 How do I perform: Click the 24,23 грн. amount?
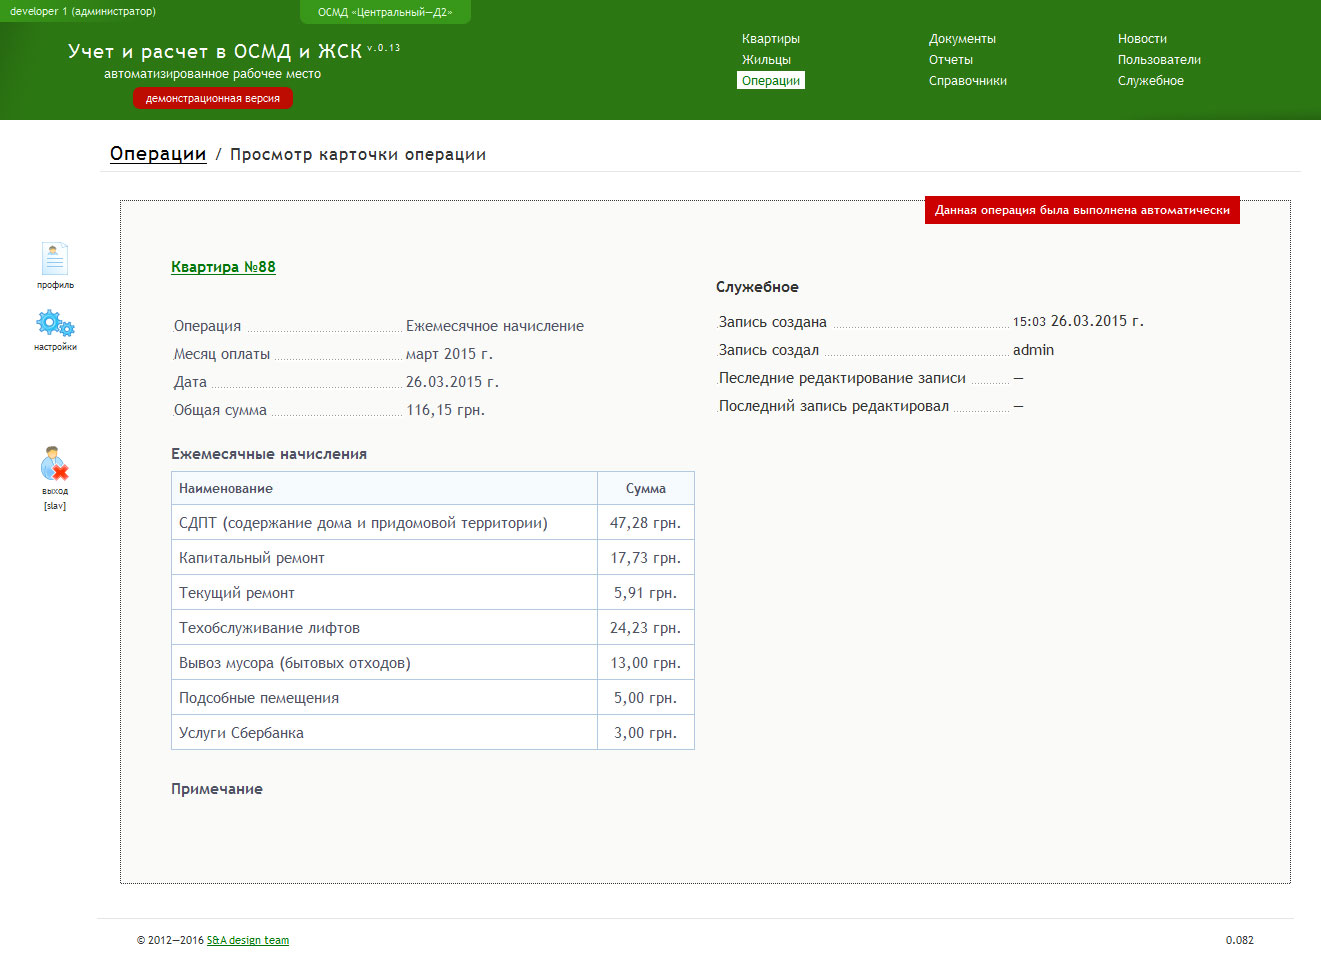coord(645,628)
